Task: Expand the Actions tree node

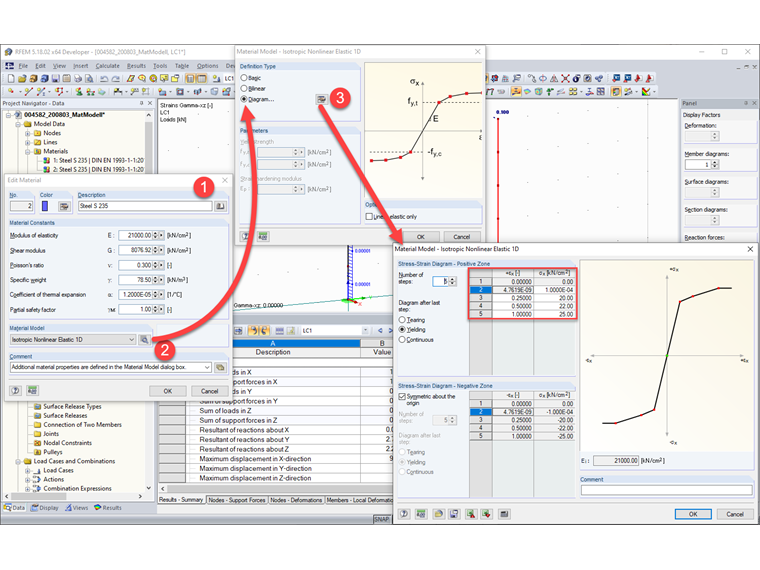Action: [28, 480]
